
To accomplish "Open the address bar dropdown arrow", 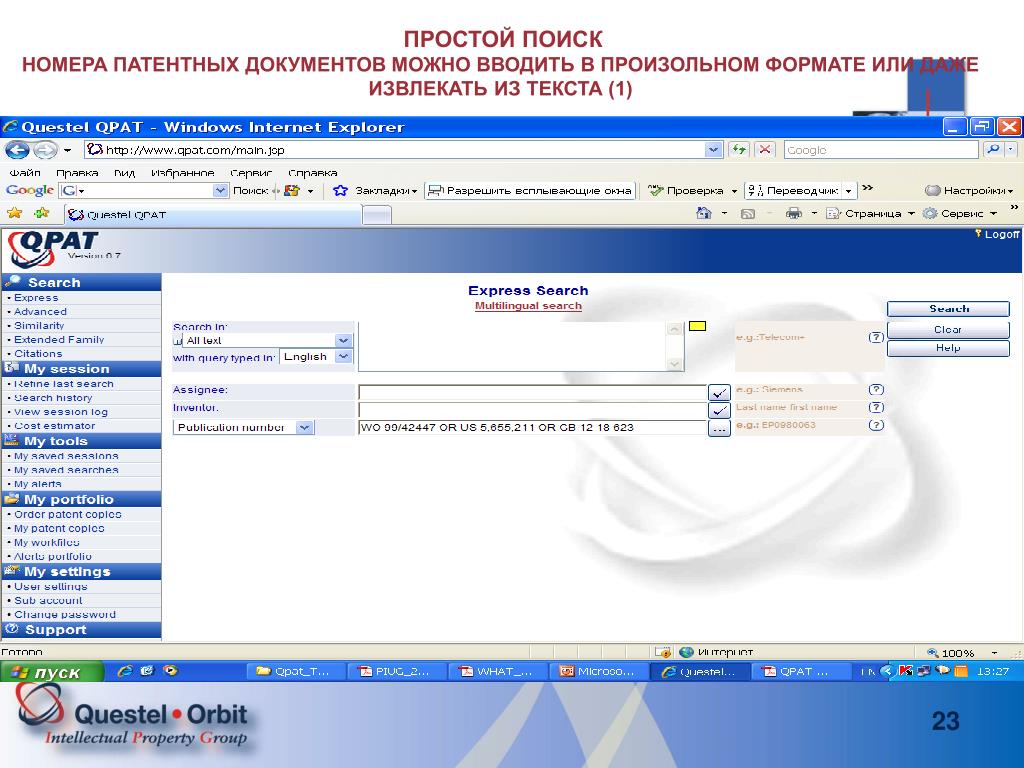I will 713,150.
